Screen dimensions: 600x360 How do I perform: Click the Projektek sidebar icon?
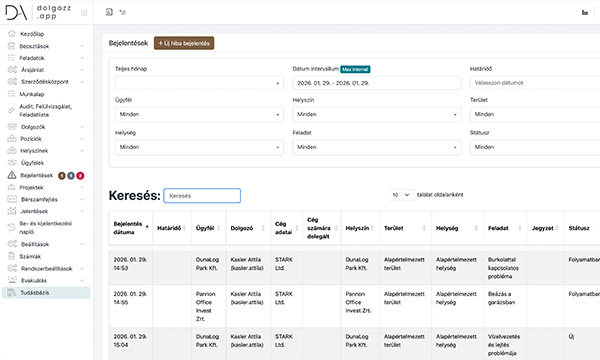point(11,187)
